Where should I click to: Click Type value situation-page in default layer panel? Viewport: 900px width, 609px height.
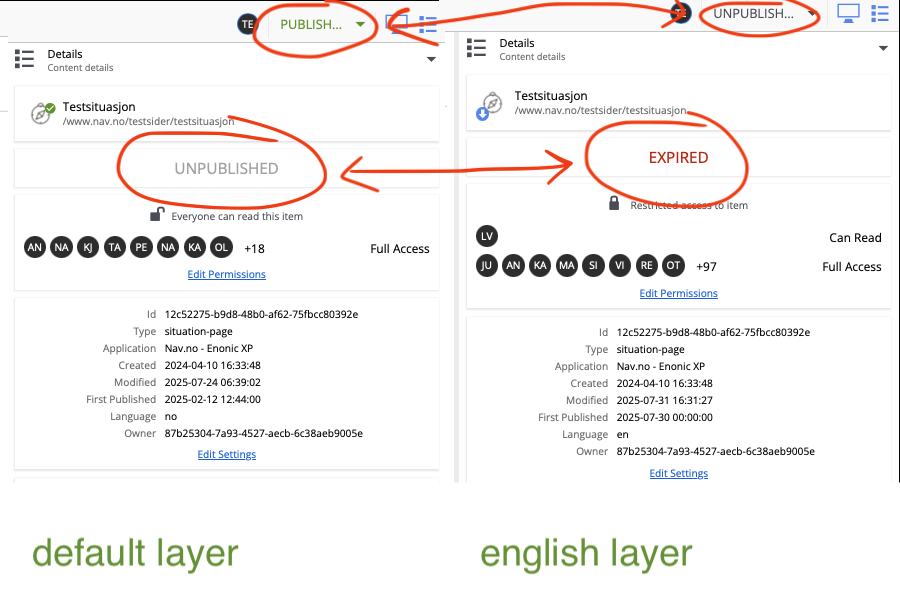pos(199,331)
